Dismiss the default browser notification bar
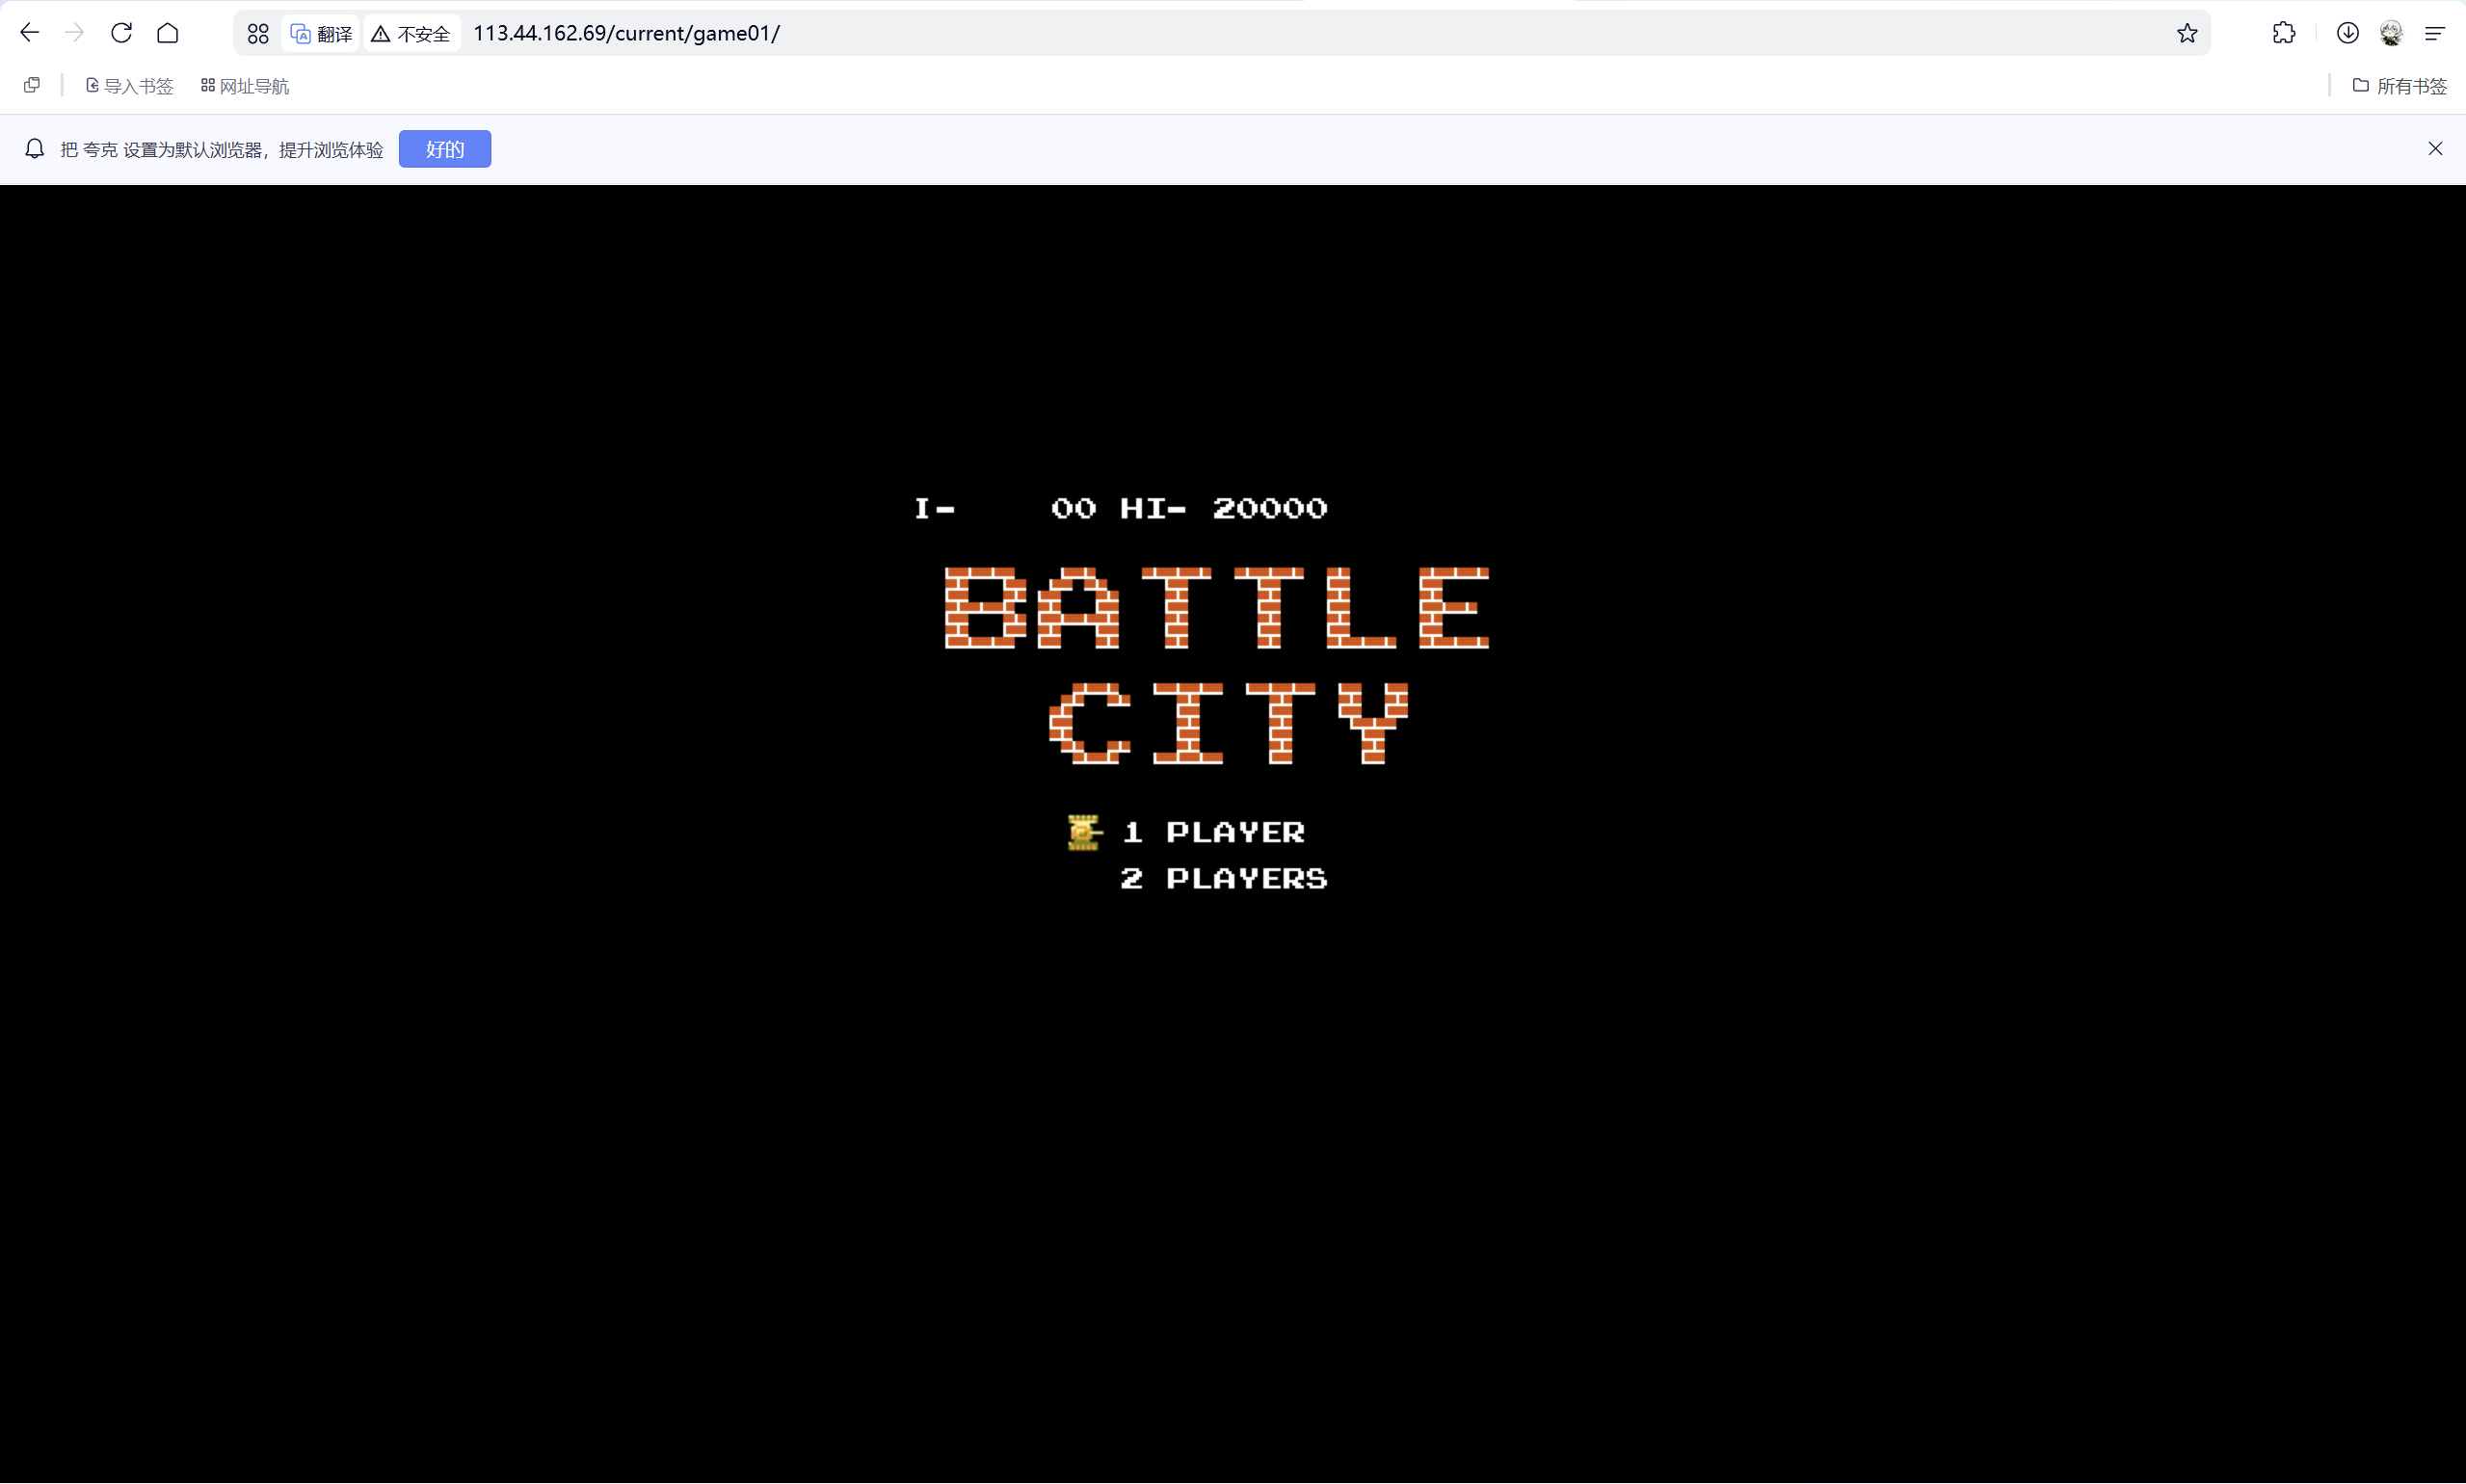The height and width of the screenshot is (1484, 2466). tap(2435, 149)
